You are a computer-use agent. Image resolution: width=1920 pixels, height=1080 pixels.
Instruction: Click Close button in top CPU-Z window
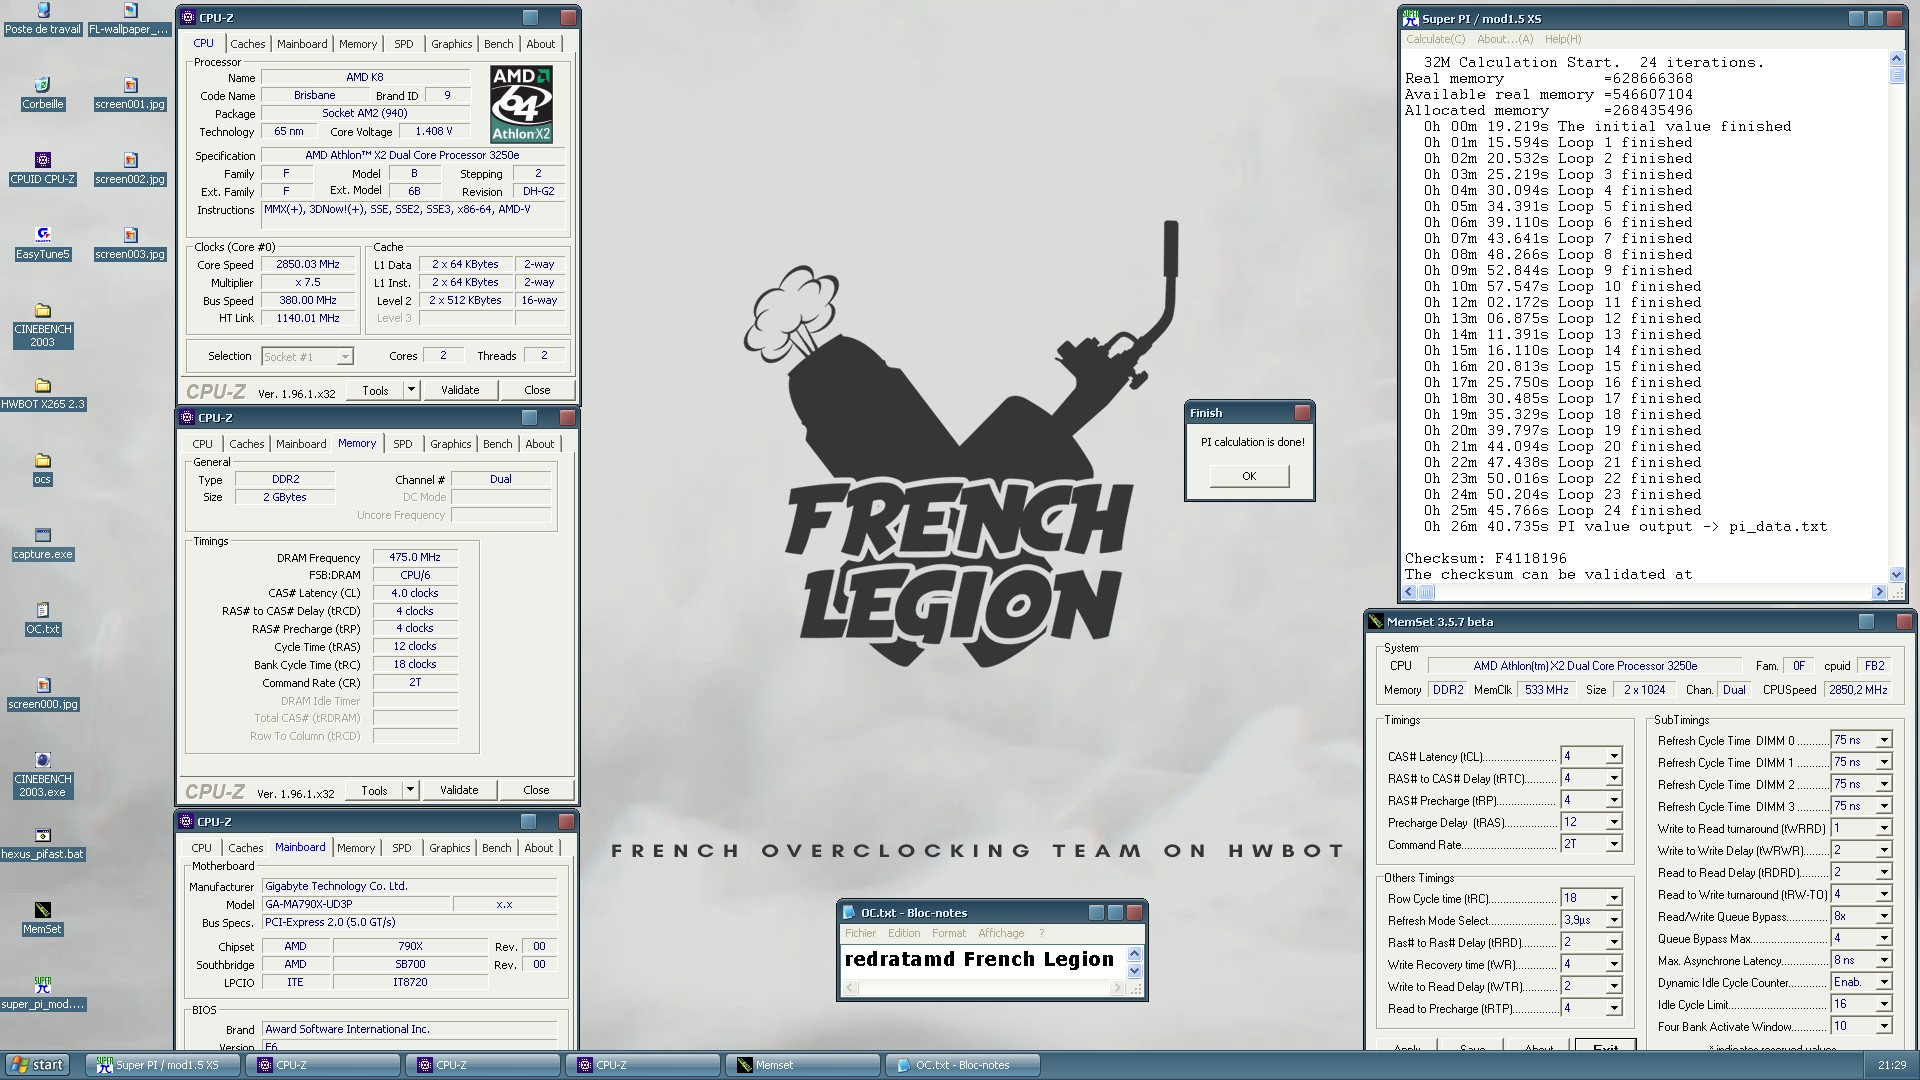pos(537,390)
